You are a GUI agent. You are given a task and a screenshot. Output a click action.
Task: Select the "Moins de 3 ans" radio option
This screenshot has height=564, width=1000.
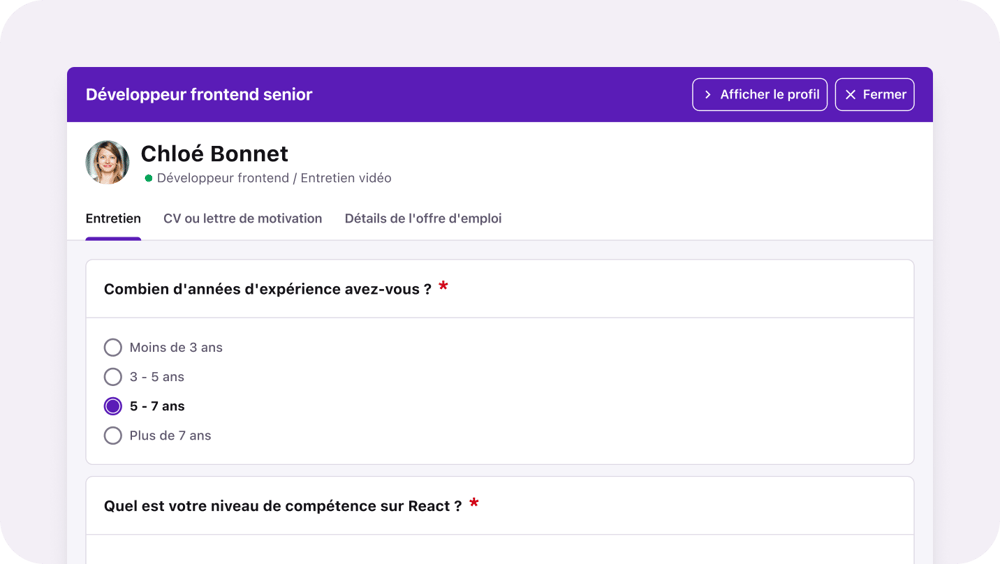[113, 348]
